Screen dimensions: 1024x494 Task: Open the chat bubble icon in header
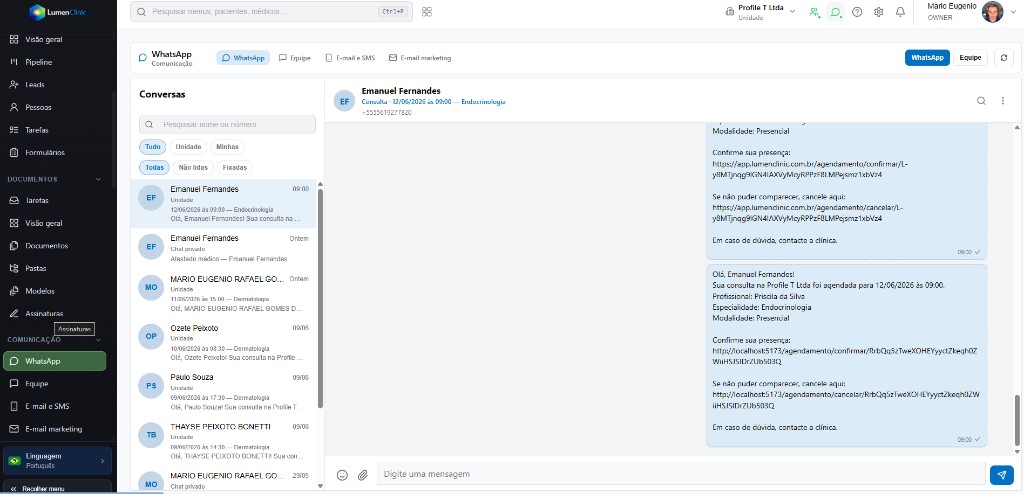click(x=835, y=12)
